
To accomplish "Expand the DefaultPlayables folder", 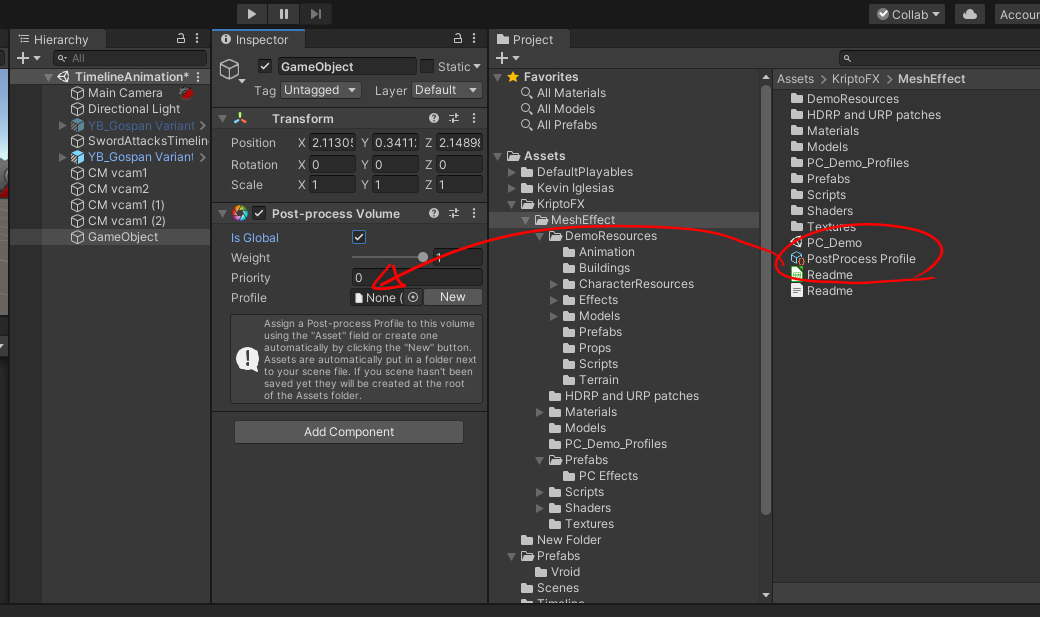I will tap(511, 172).
